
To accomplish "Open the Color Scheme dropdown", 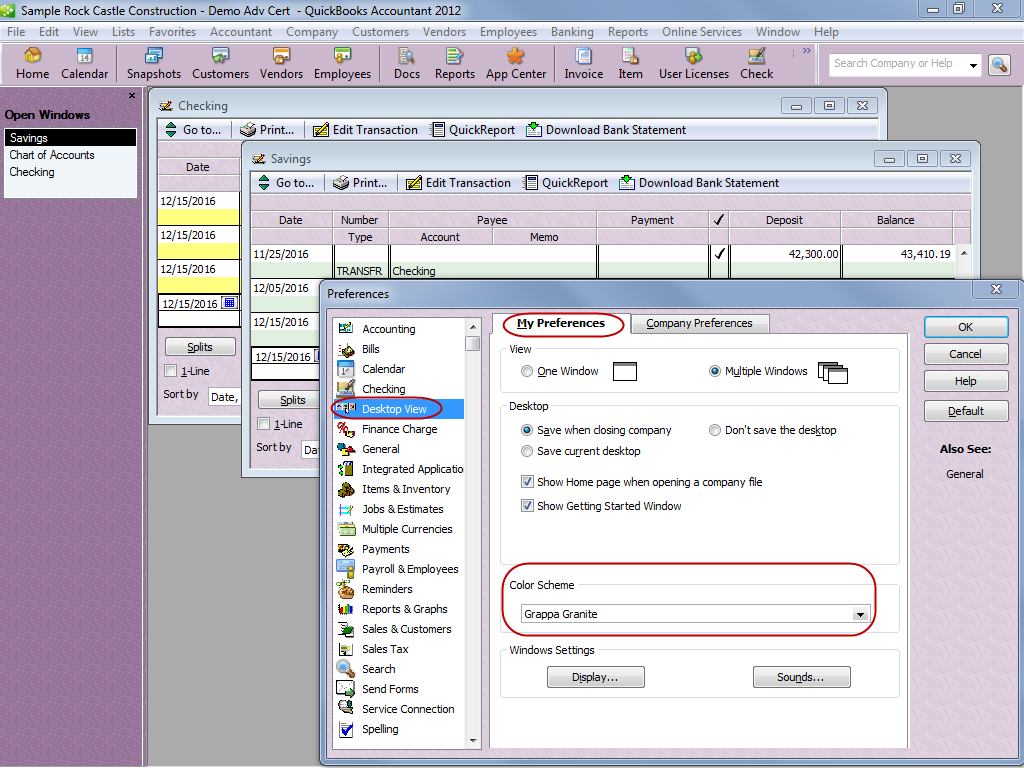I will 860,615.
